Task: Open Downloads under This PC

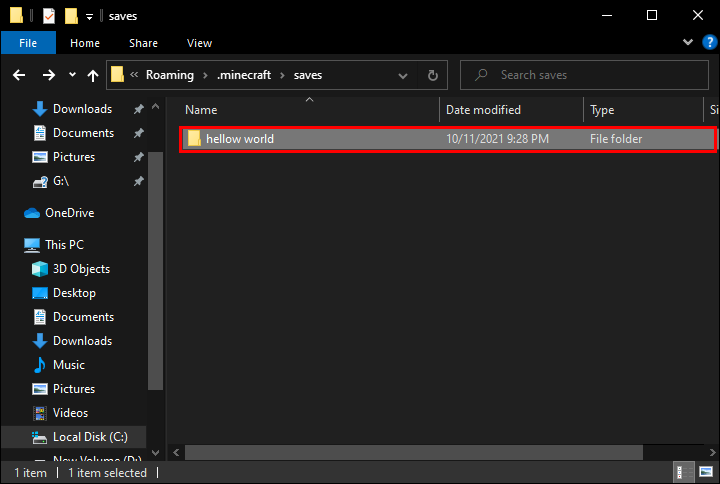Action: (82, 341)
